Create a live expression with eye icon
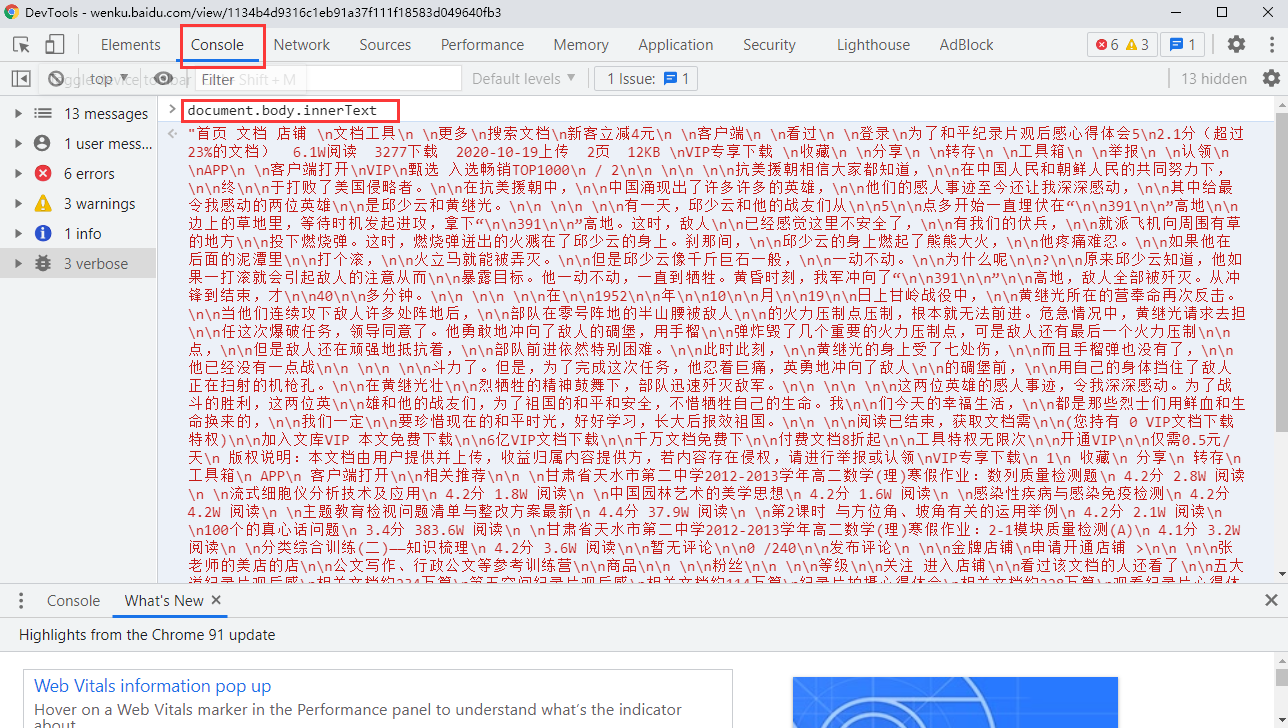This screenshot has height=728, width=1288. tap(163, 79)
